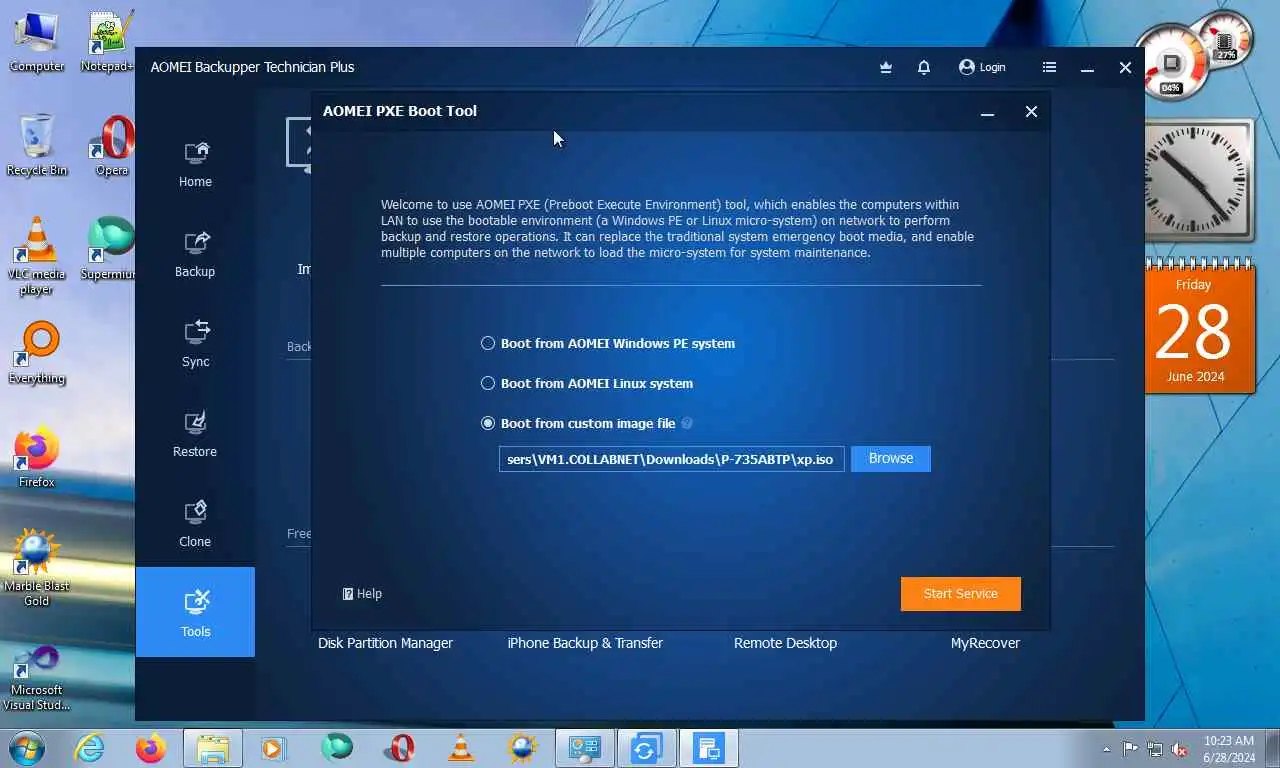Select Boot from custom image file
The image size is (1280, 768).
578,423
